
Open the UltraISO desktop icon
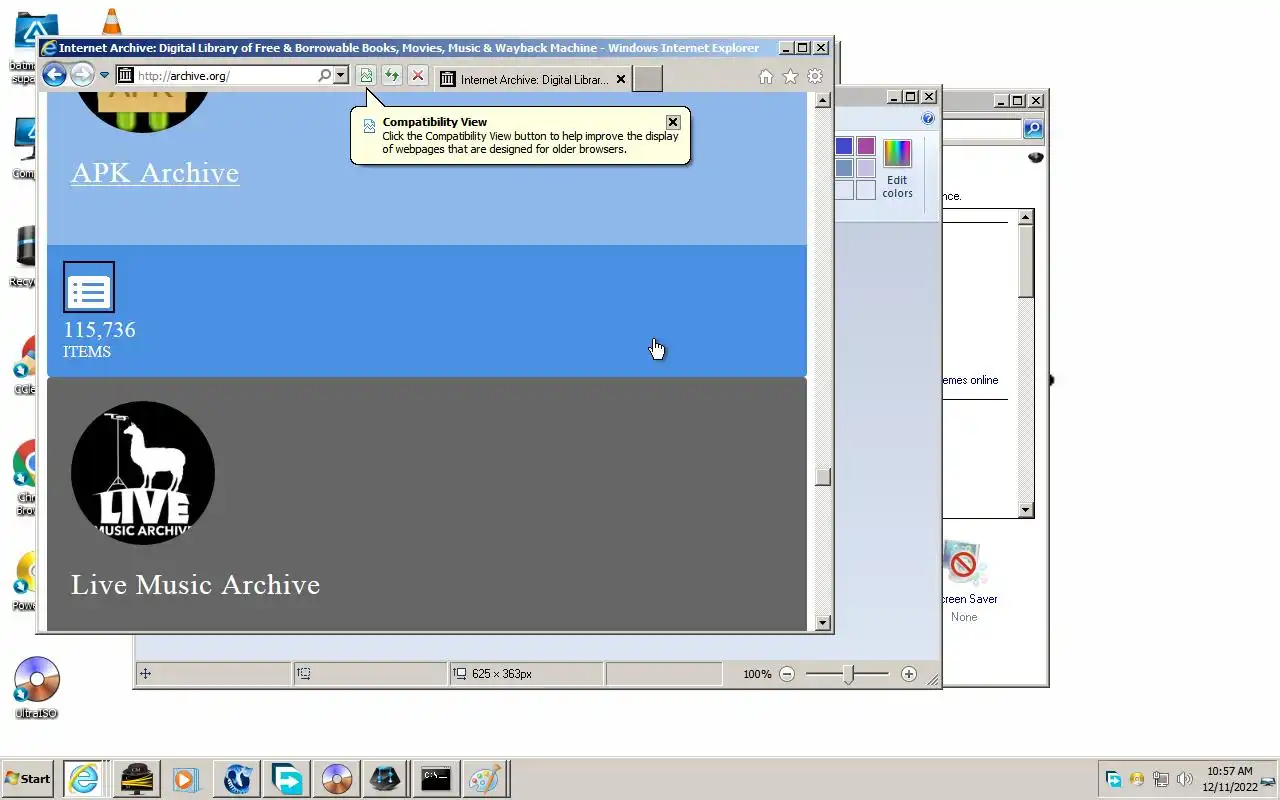36,688
